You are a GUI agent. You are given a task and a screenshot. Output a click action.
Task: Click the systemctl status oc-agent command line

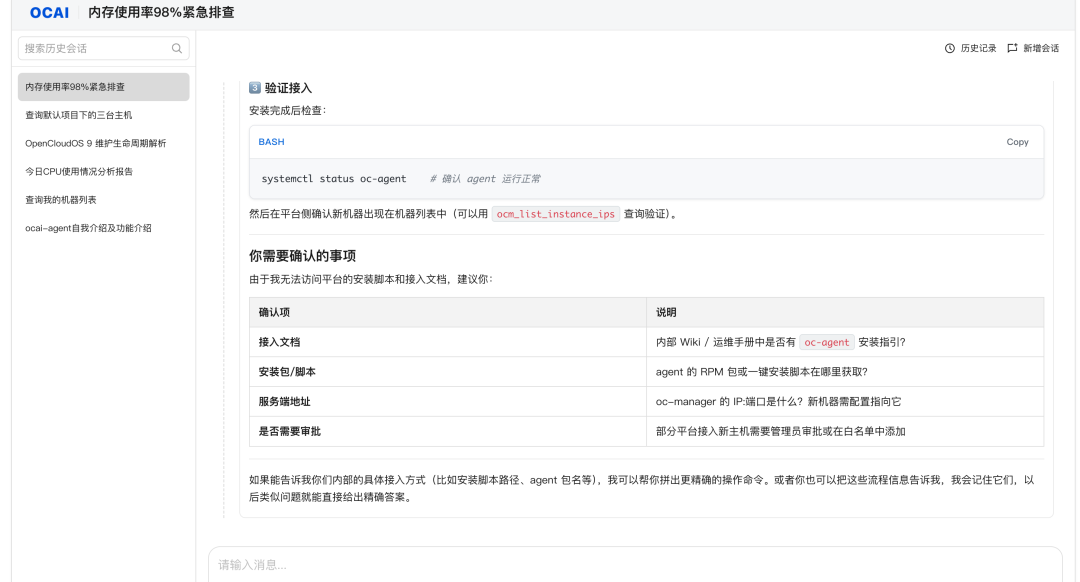(x=334, y=179)
